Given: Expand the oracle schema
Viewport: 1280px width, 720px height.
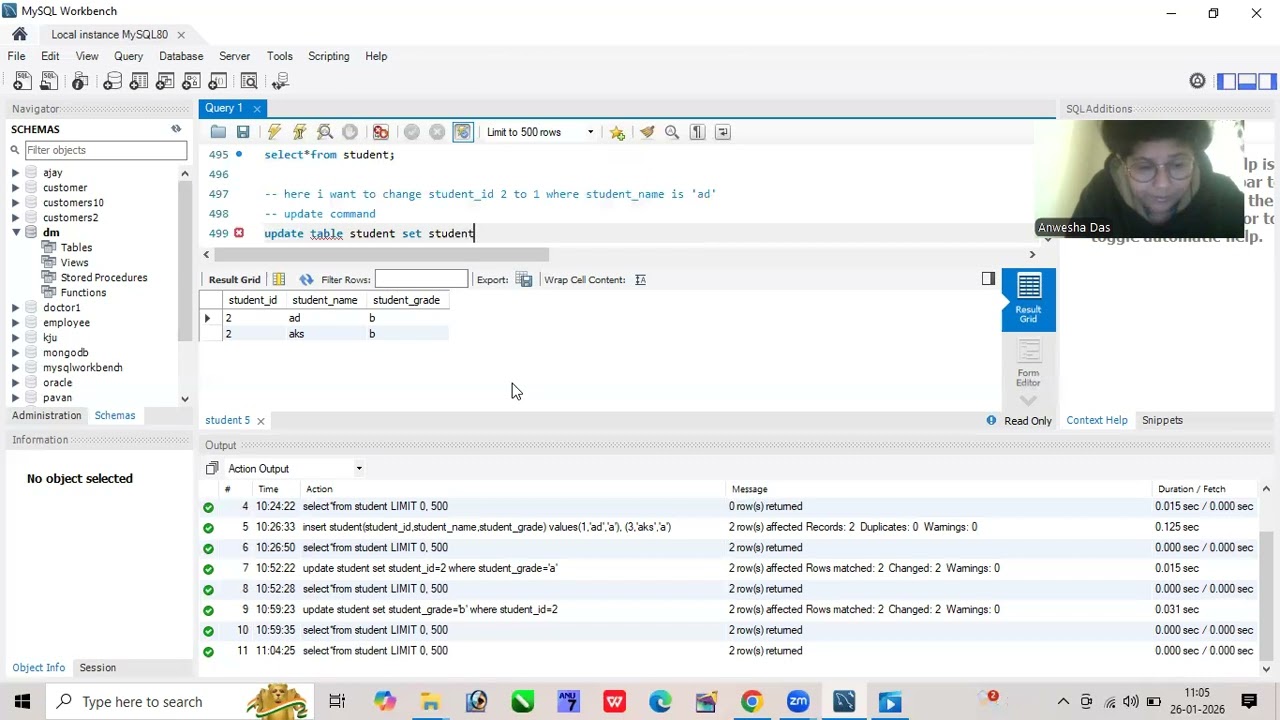Looking at the screenshot, I should pyautogui.click(x=16, y=383).
